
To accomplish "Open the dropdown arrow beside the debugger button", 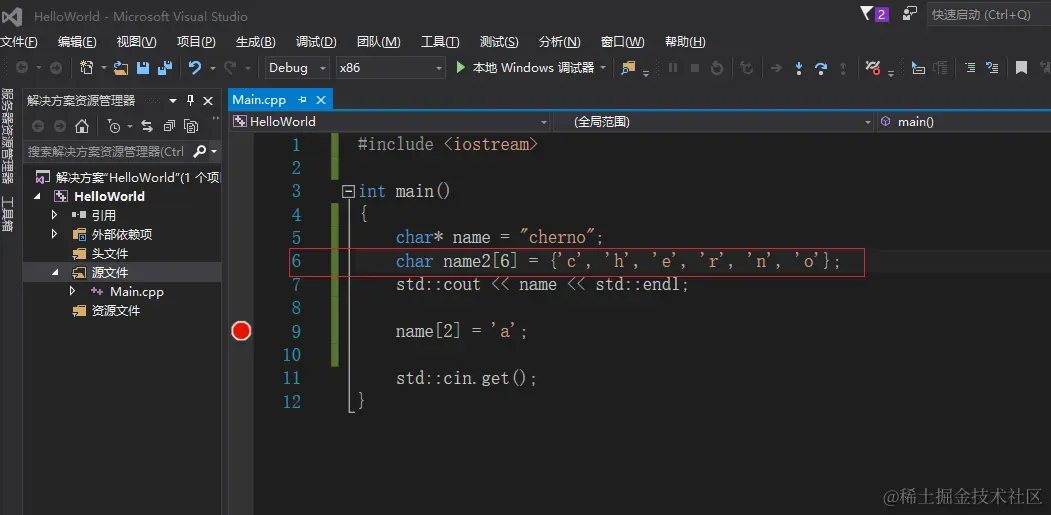I will (603, 68).
